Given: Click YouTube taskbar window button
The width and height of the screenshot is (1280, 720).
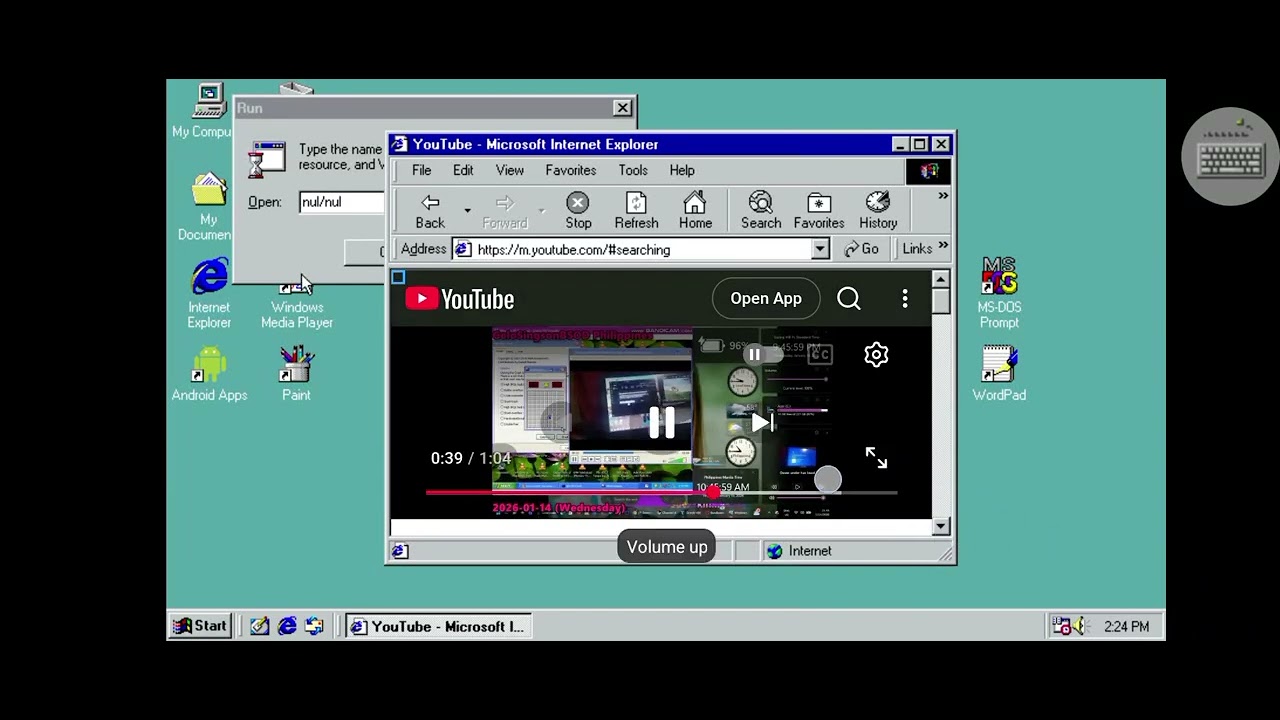Looking at the screenshot, I should (x=438, y=626).
